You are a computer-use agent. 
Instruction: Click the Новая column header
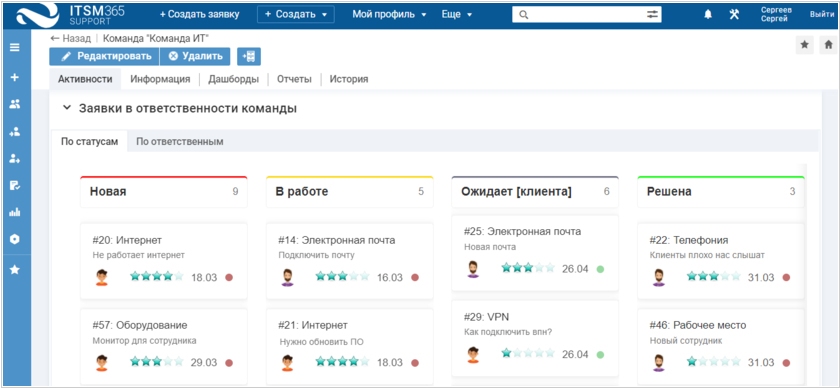[x=164, y=191]
